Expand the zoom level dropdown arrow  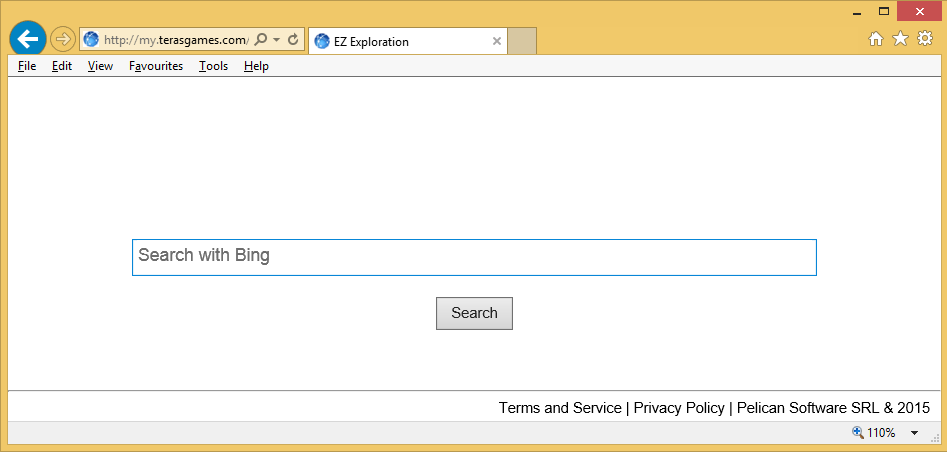point(914,433)
